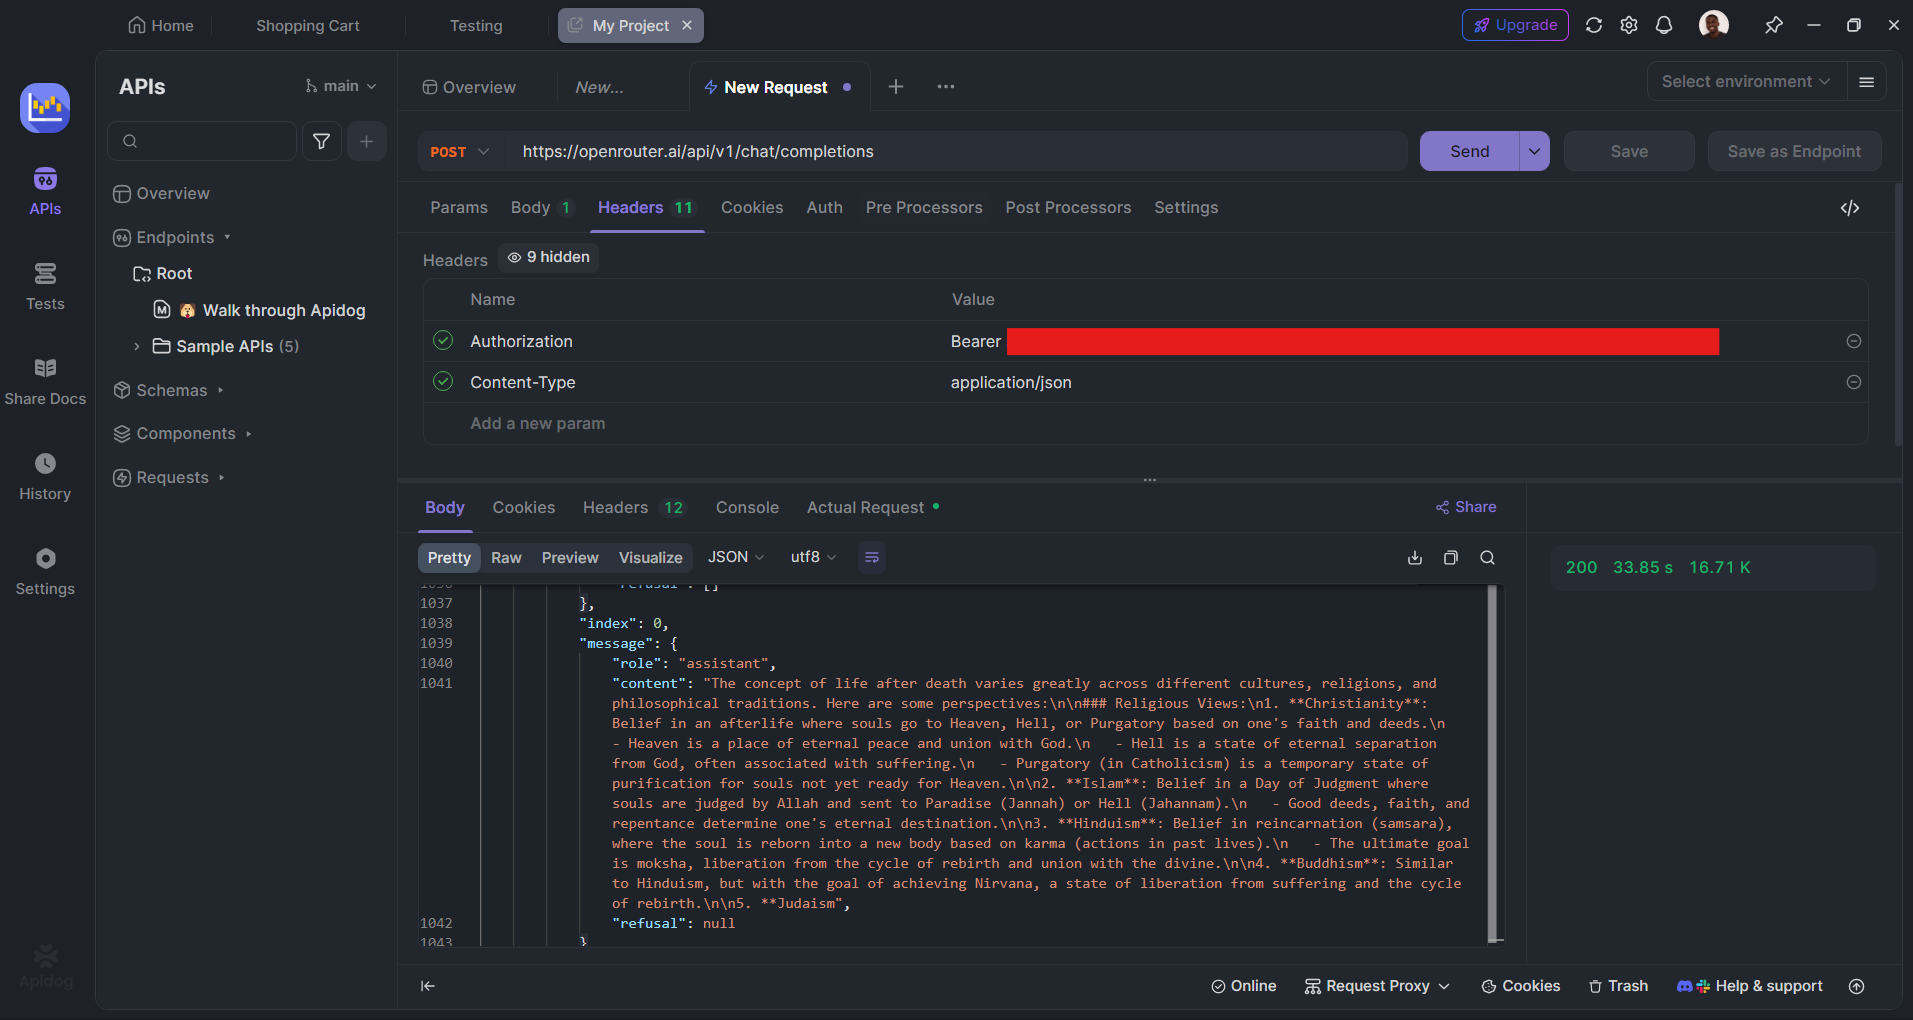The image size is (1913, 1020).
Task: Click the Add a new param field
Action: point(538,424)
